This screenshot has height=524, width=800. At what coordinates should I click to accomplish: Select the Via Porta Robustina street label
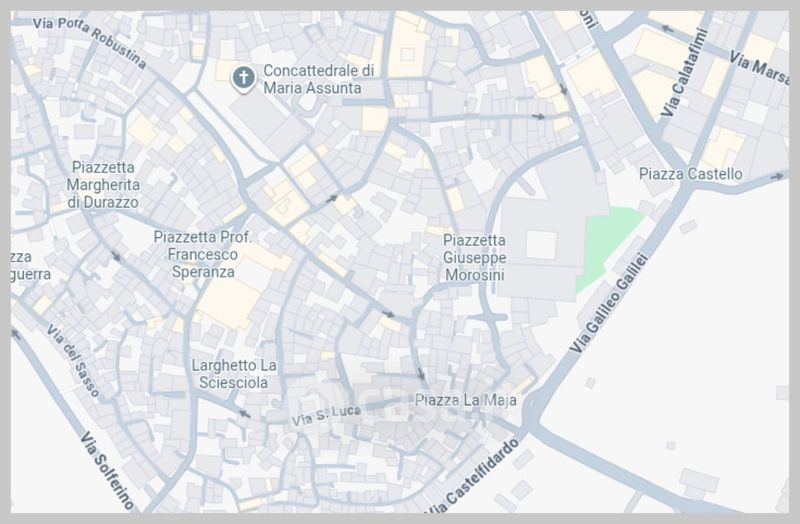point(90,41)
